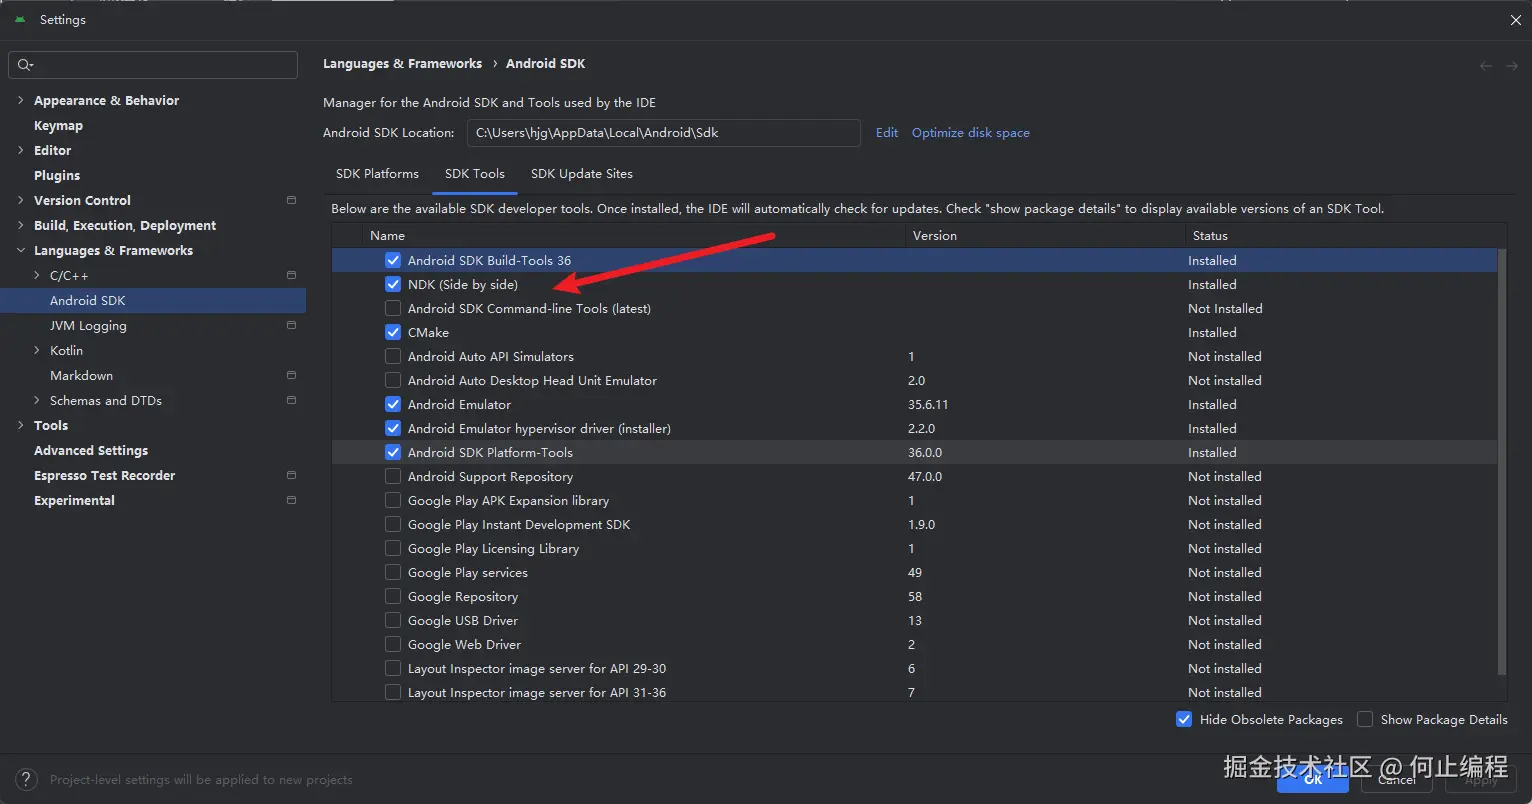
Task: Click the back navigation arrow
Action: (1486, 65)
